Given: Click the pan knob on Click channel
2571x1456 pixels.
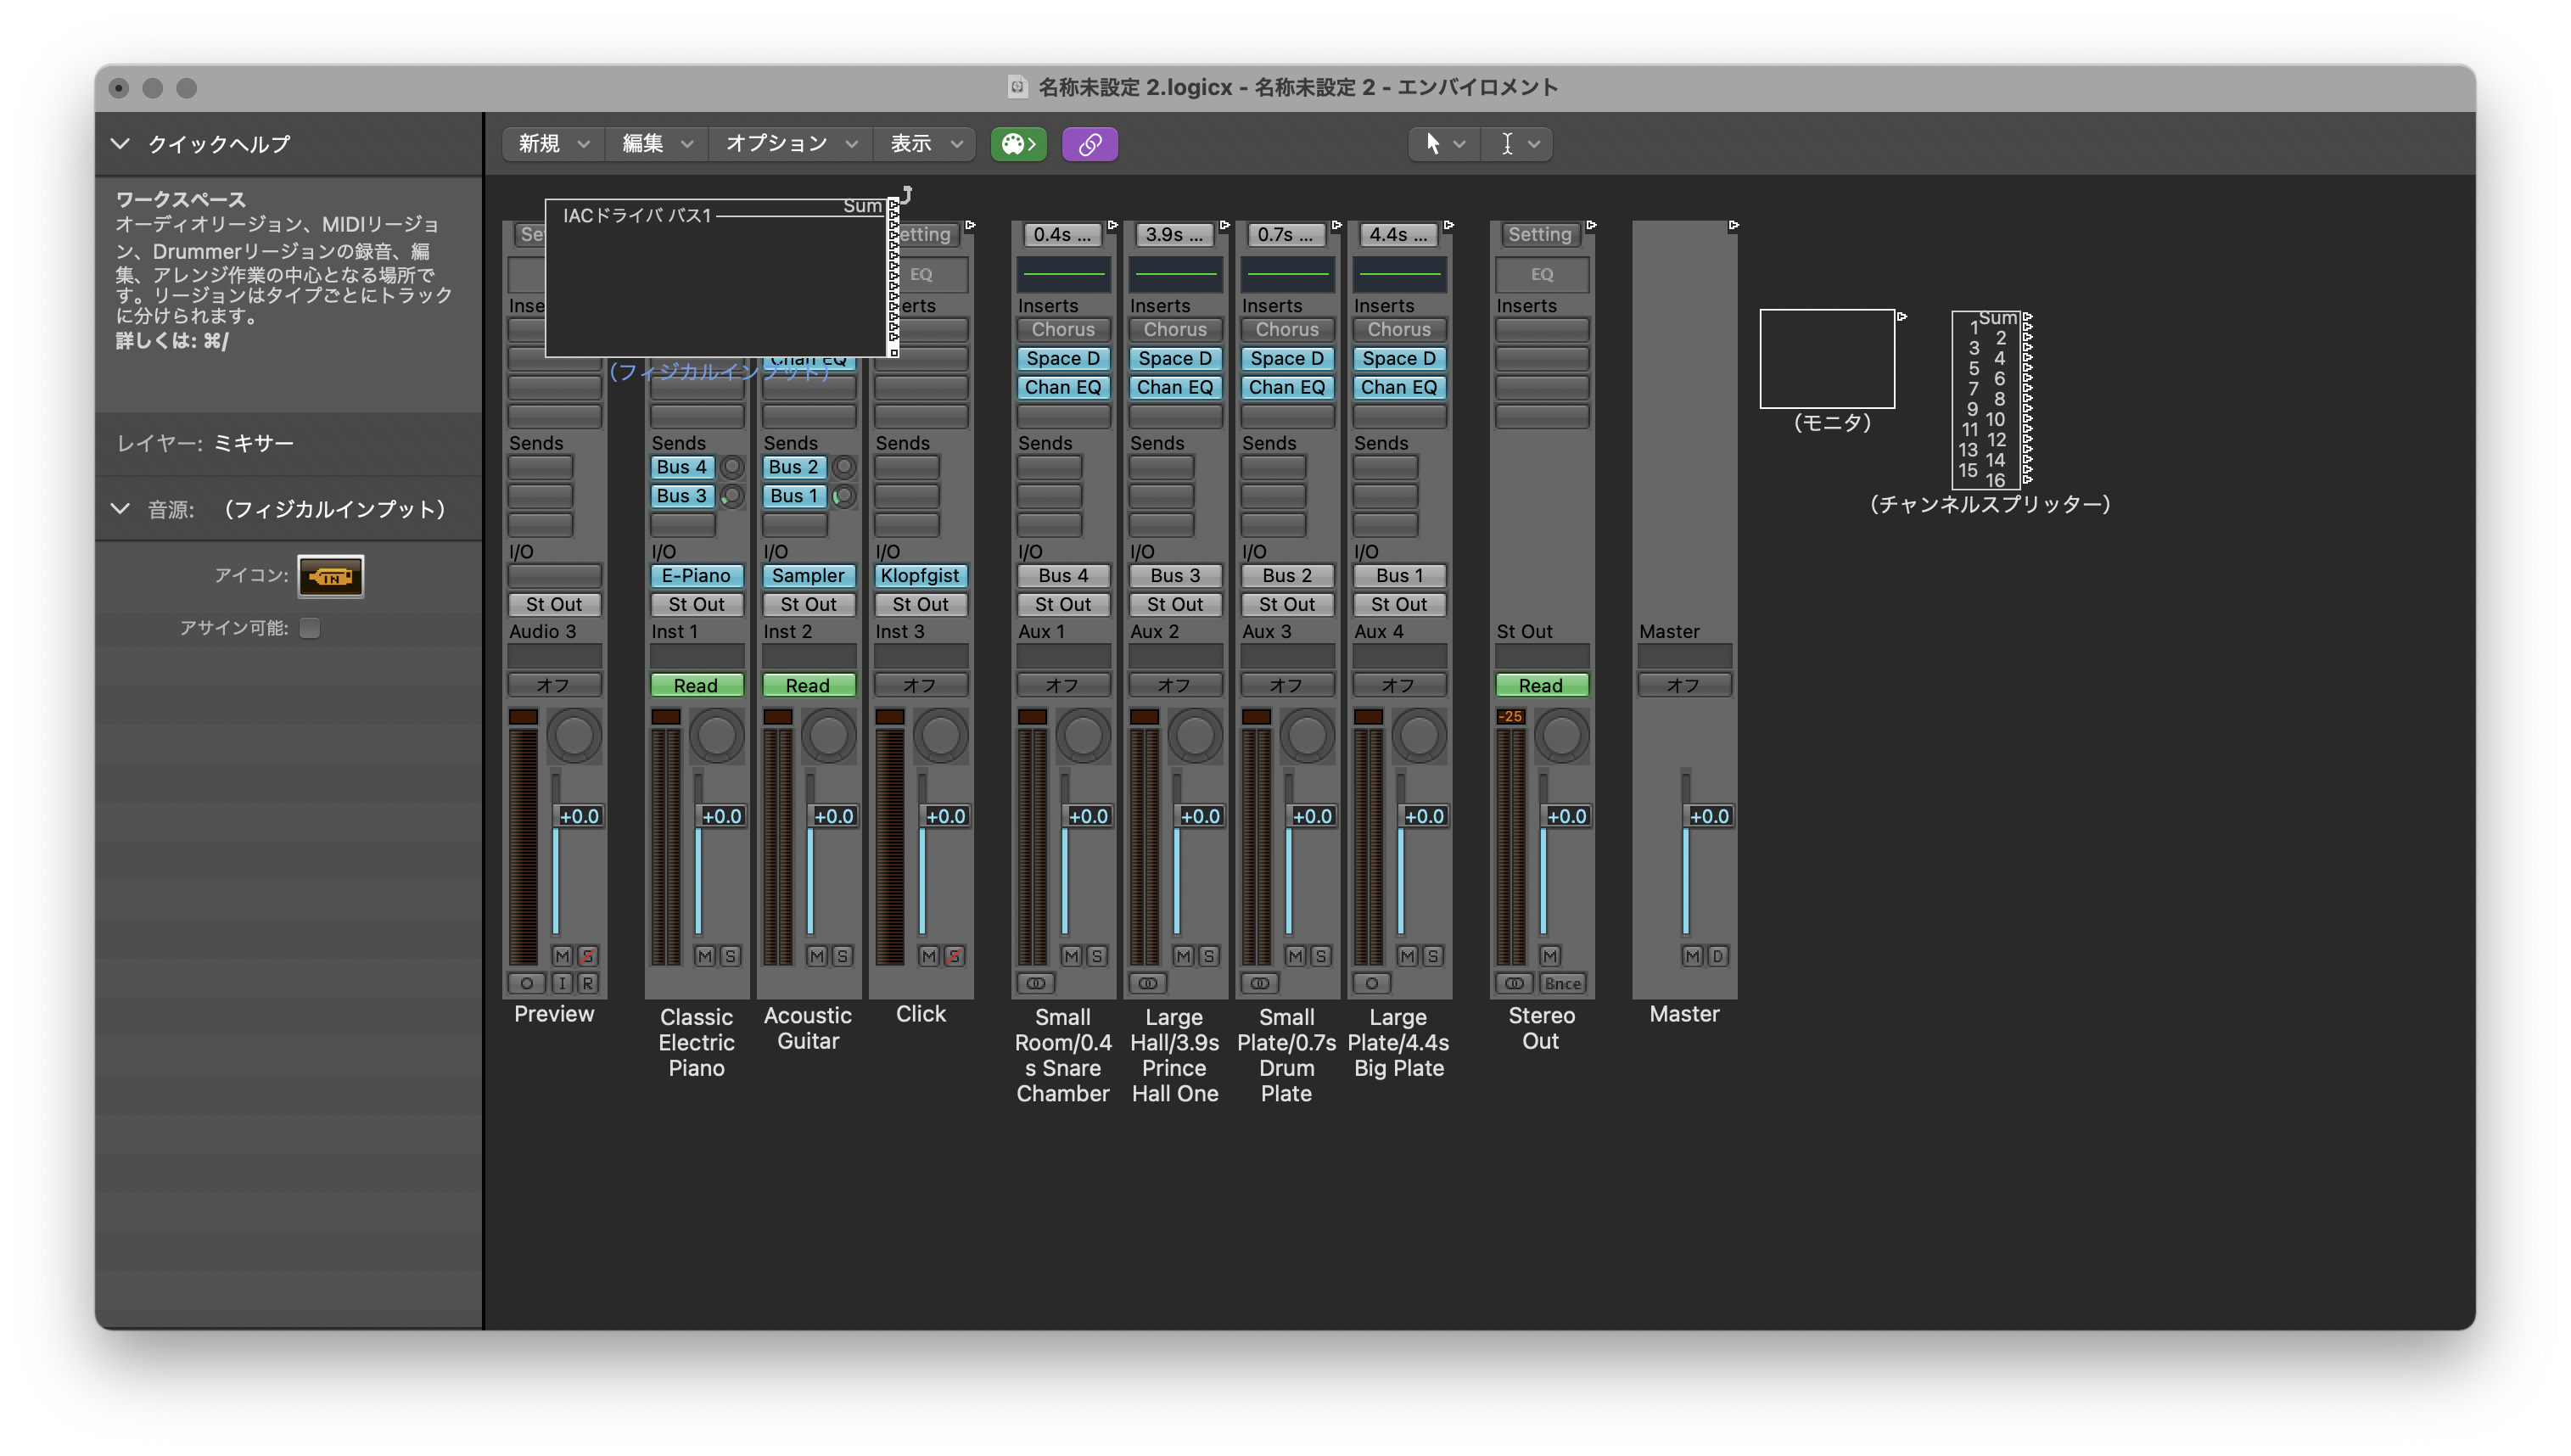Looking at the screenshot, I should click(940, 736).
